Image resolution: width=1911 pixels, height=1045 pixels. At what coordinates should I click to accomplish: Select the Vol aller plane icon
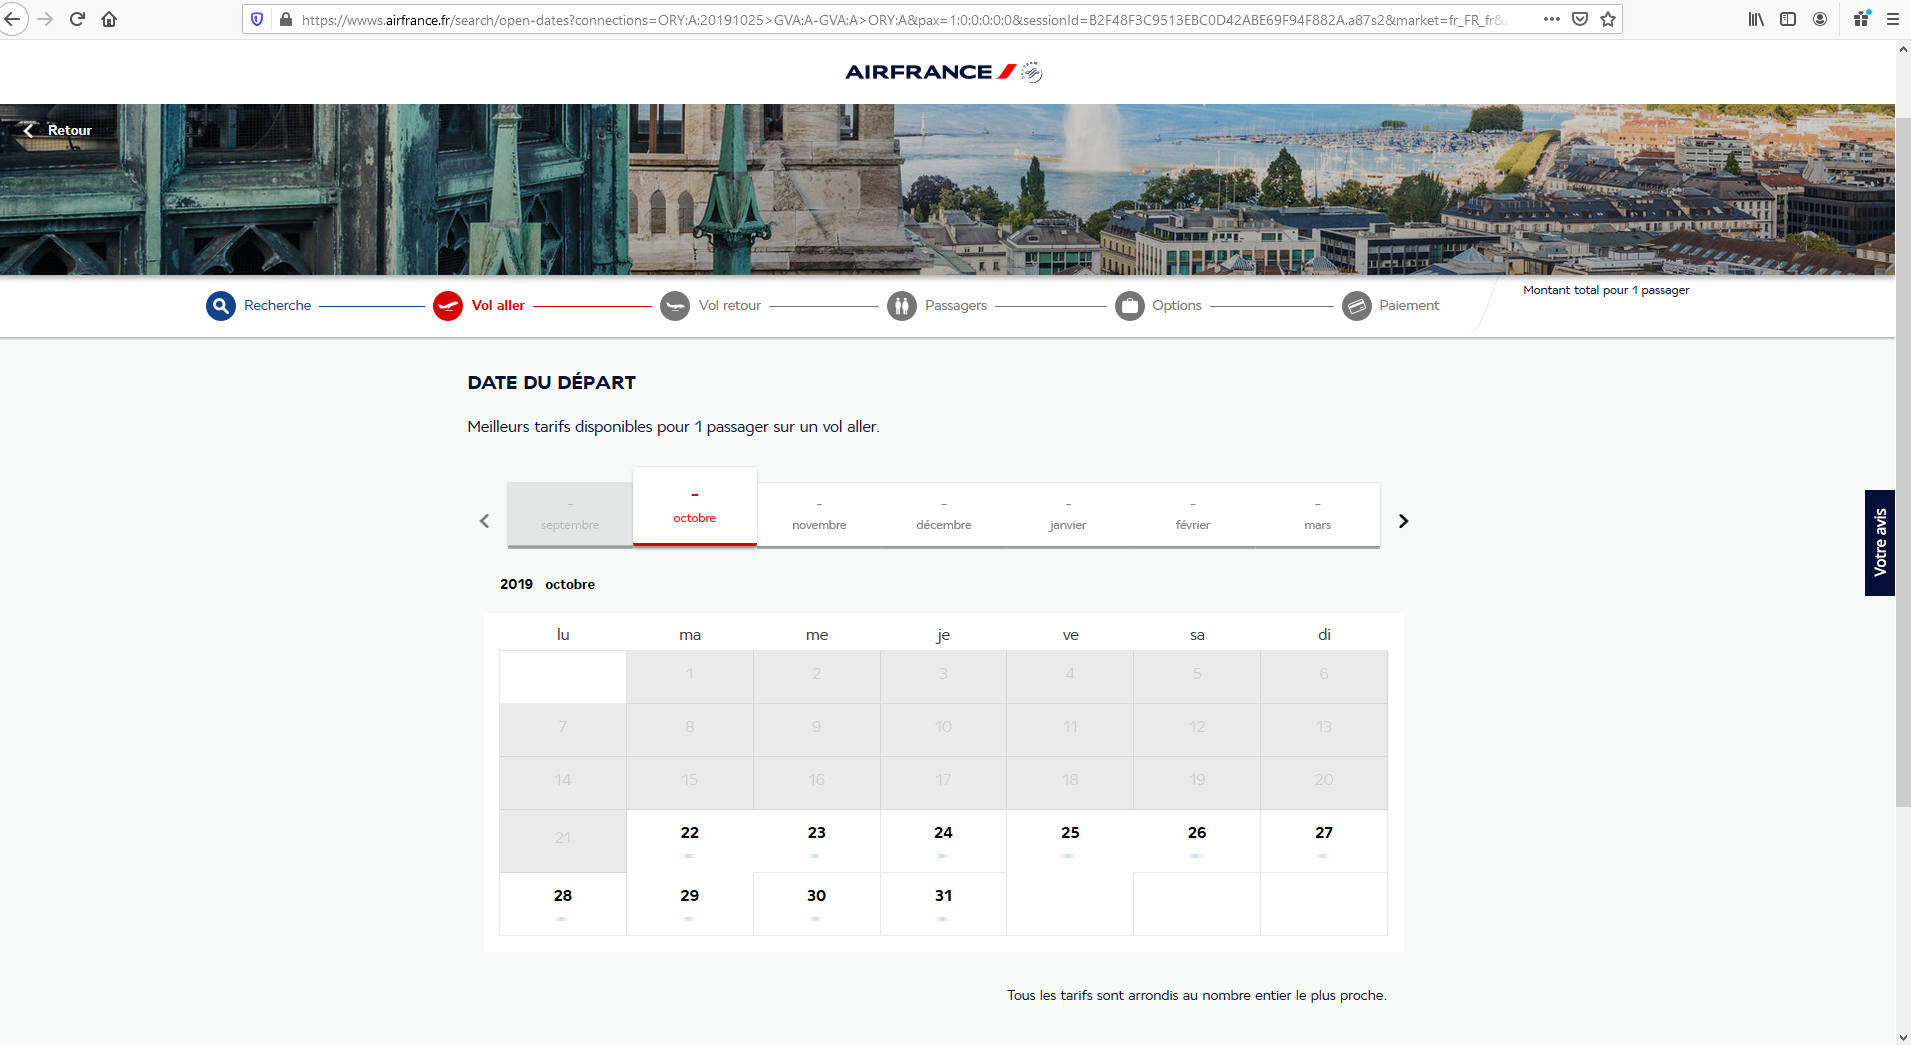[448, 305]
